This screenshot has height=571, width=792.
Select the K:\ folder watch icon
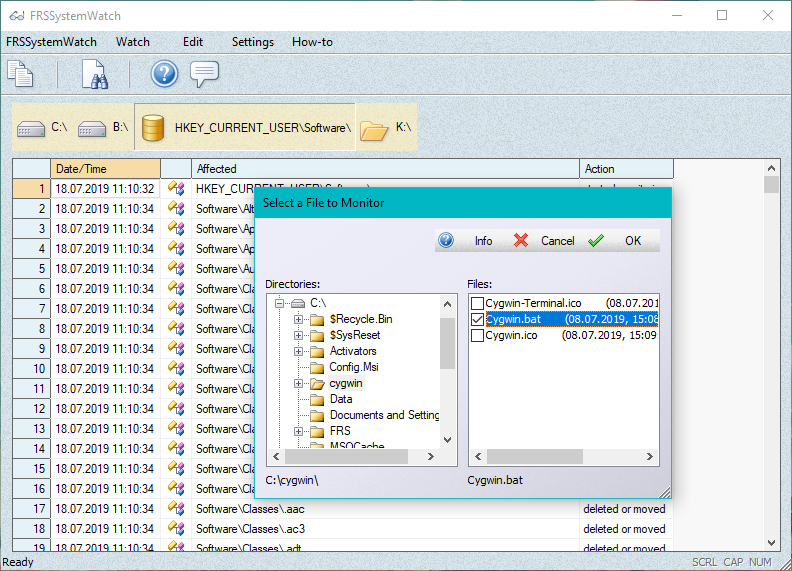tap(373, 128)
